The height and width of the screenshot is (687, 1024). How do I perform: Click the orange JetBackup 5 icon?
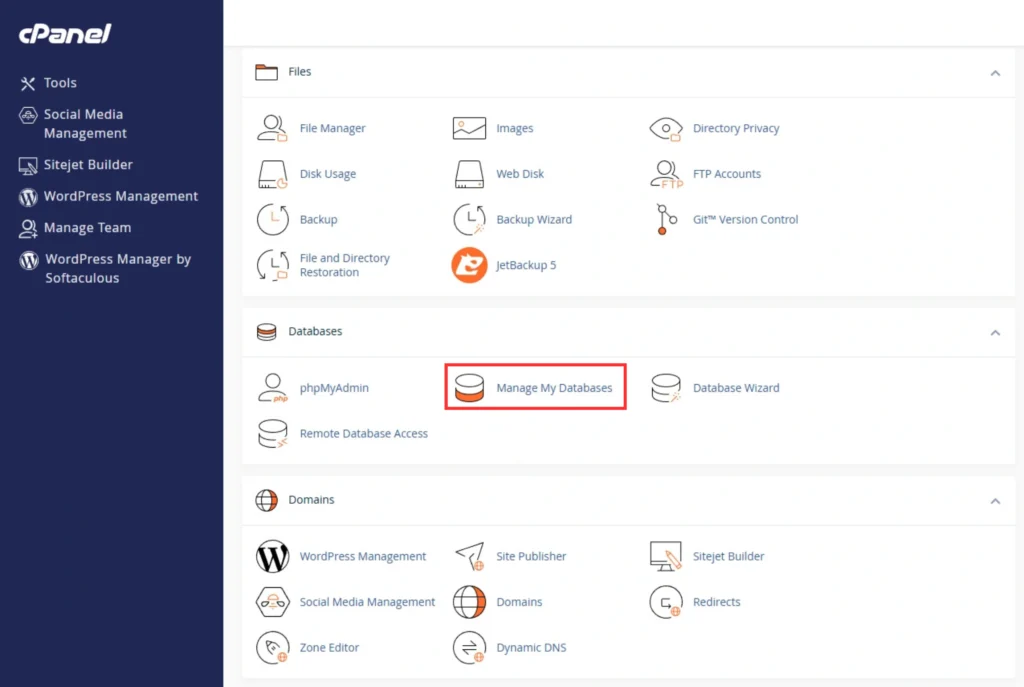pos(469,265)
